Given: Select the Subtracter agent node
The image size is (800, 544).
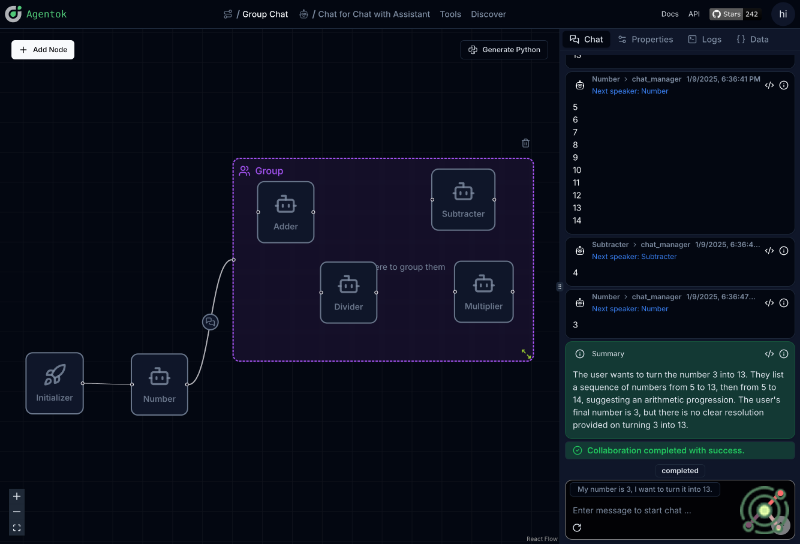Looking at the screenshot, I should pyautogui.click(x=463, y=199).
